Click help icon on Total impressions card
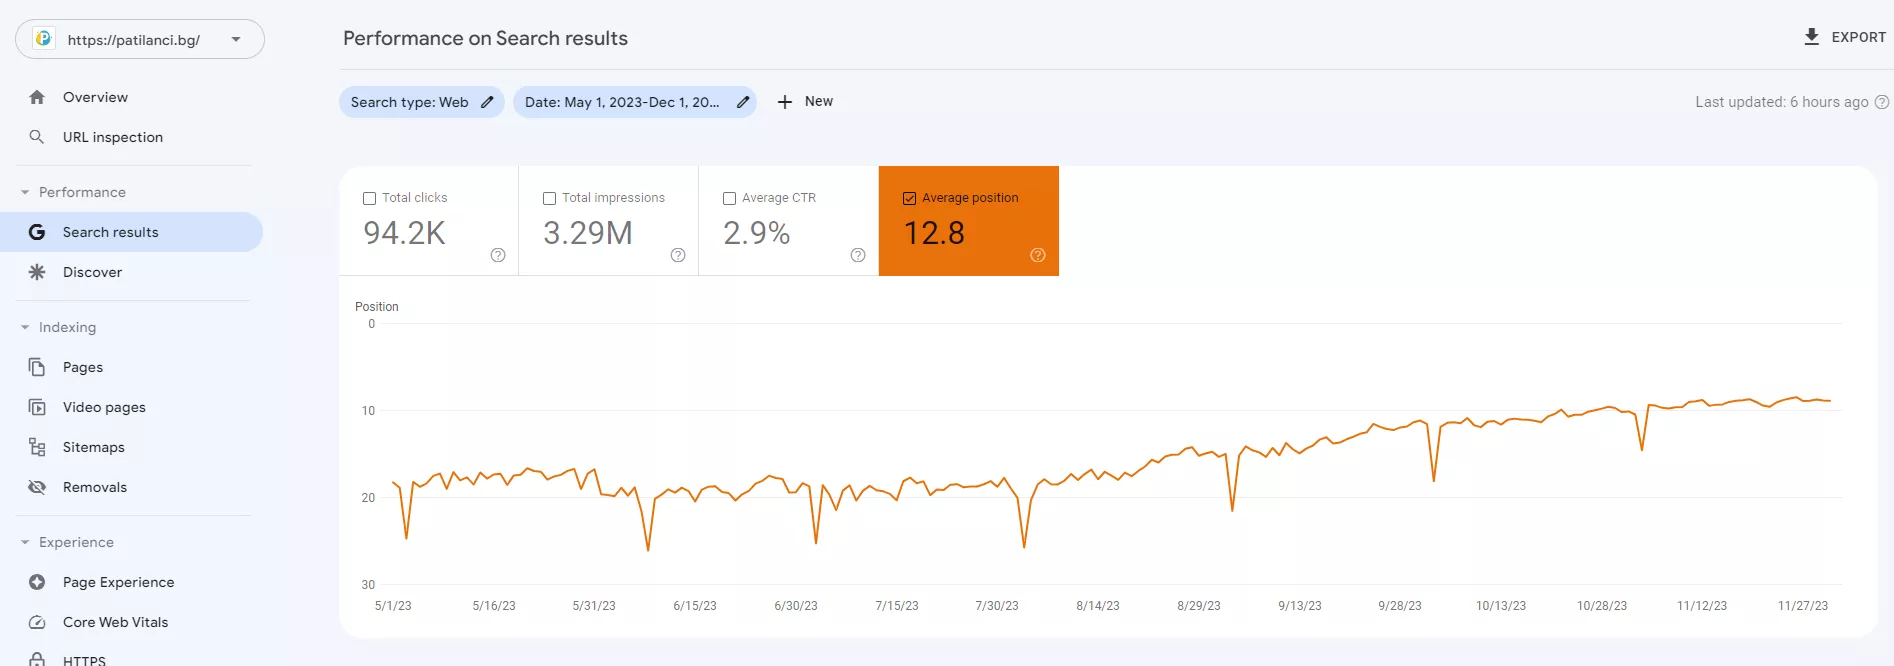1894x666 pixels. [678, 255]
